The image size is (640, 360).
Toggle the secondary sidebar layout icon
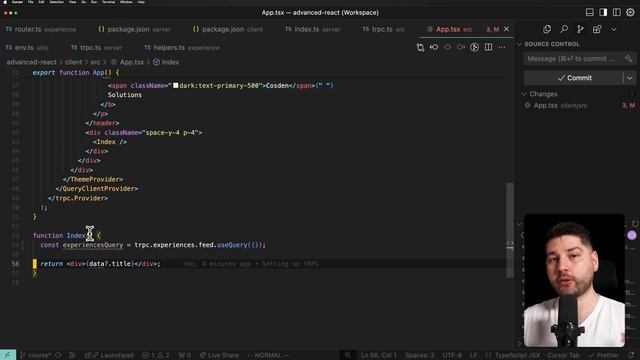[x=616, y=12]
